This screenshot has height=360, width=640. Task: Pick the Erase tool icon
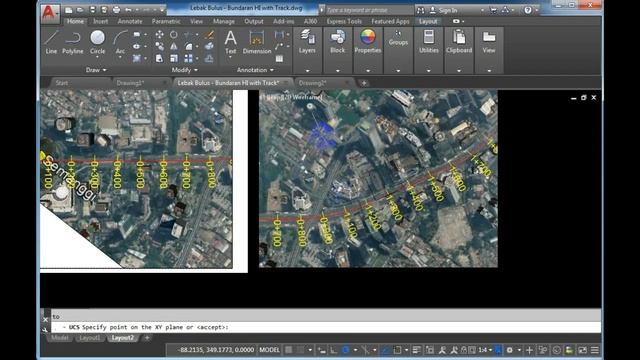[209, 35]
